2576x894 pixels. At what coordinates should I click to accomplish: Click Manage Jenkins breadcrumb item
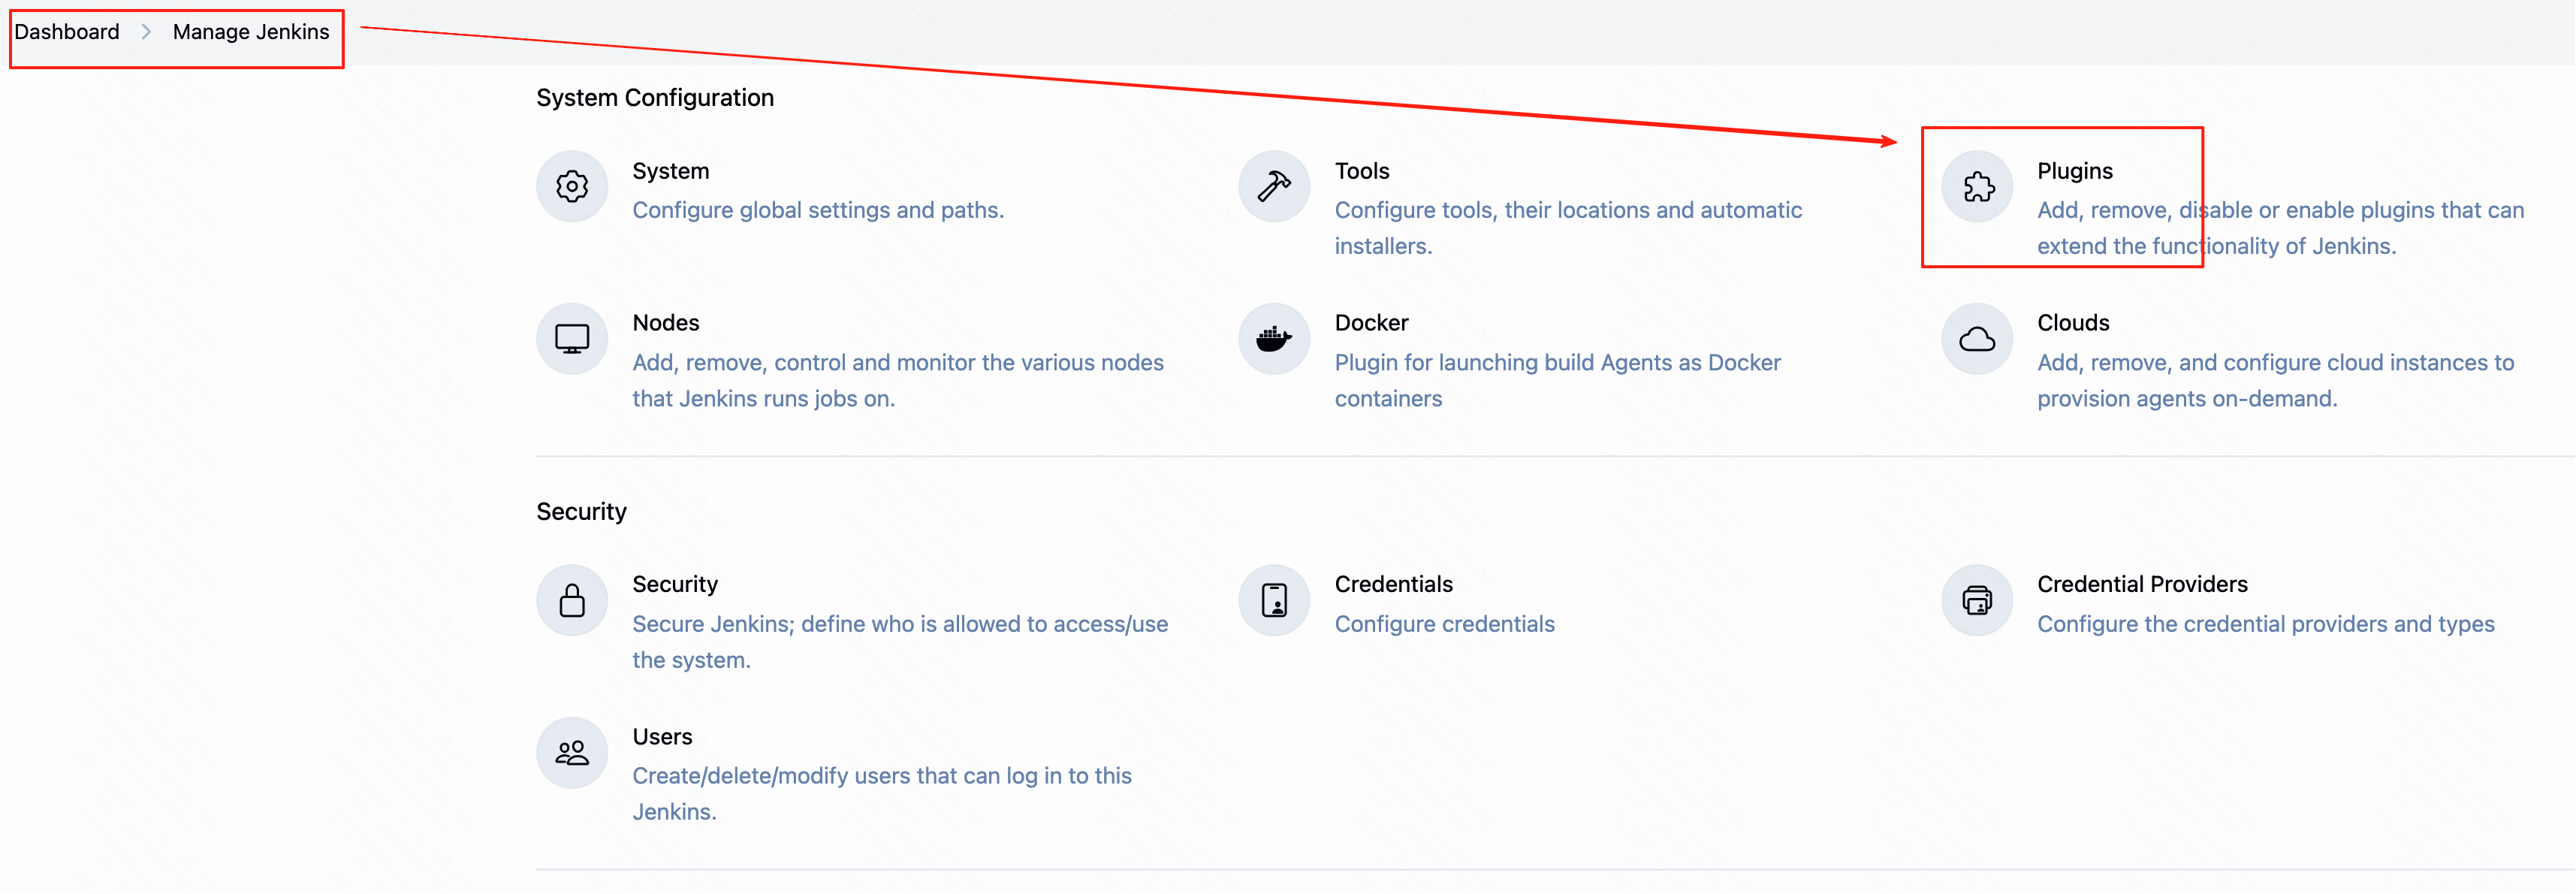[x=251, y=32]
